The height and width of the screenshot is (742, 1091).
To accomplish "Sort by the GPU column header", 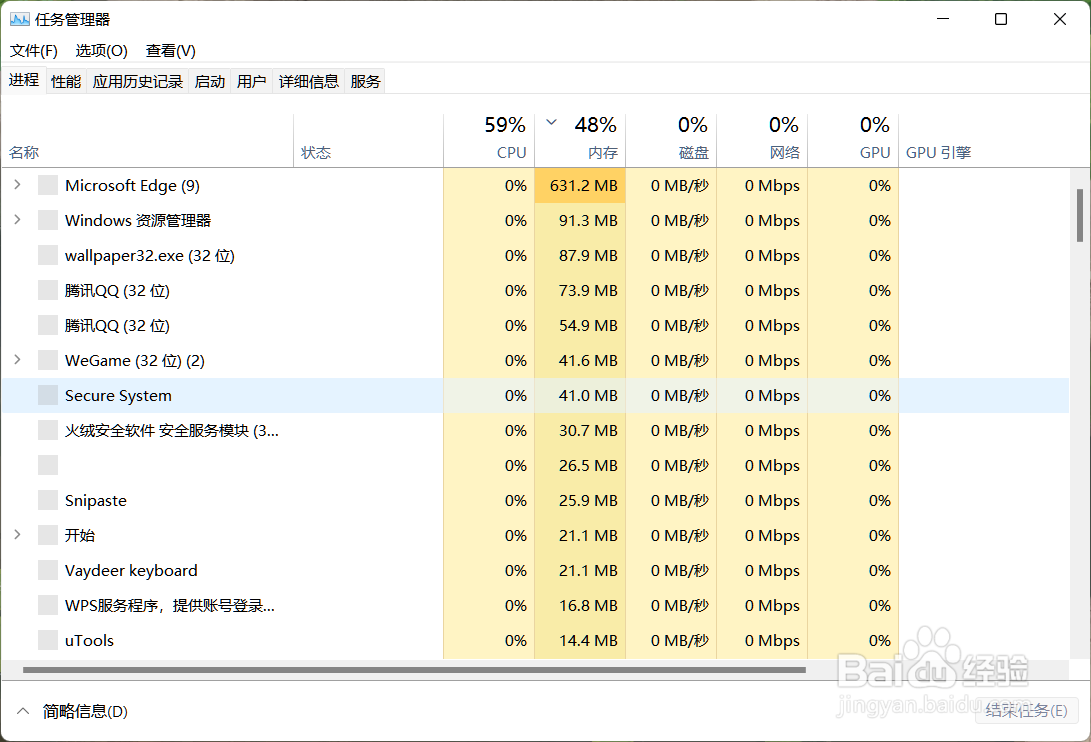I will pyautogui.click(x=853, y=141).
